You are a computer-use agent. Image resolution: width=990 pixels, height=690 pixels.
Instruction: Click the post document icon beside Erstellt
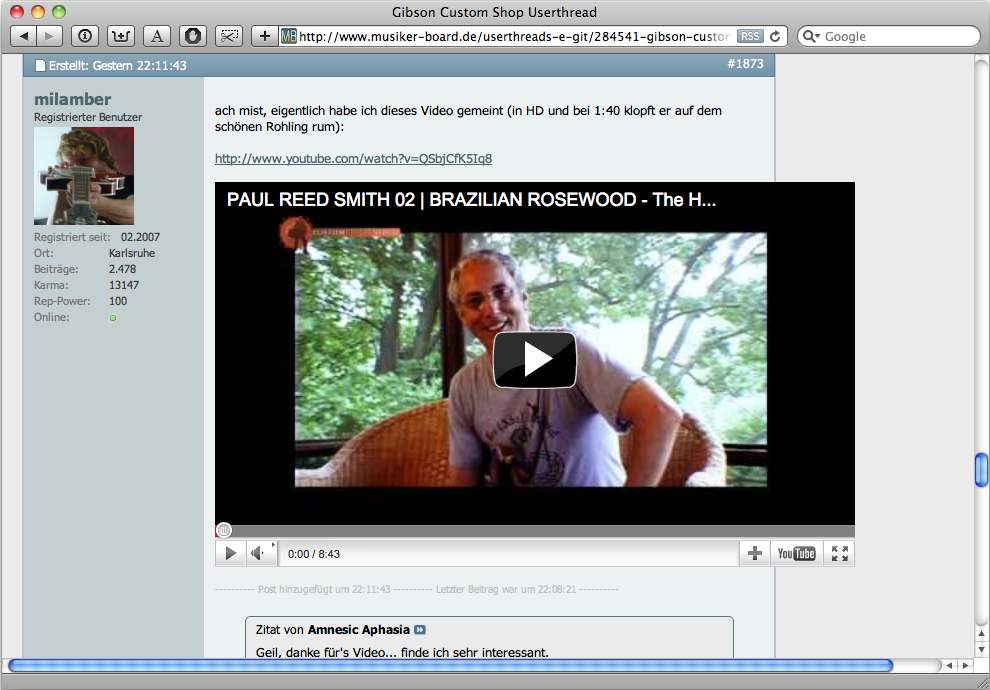tap(40, 66)
